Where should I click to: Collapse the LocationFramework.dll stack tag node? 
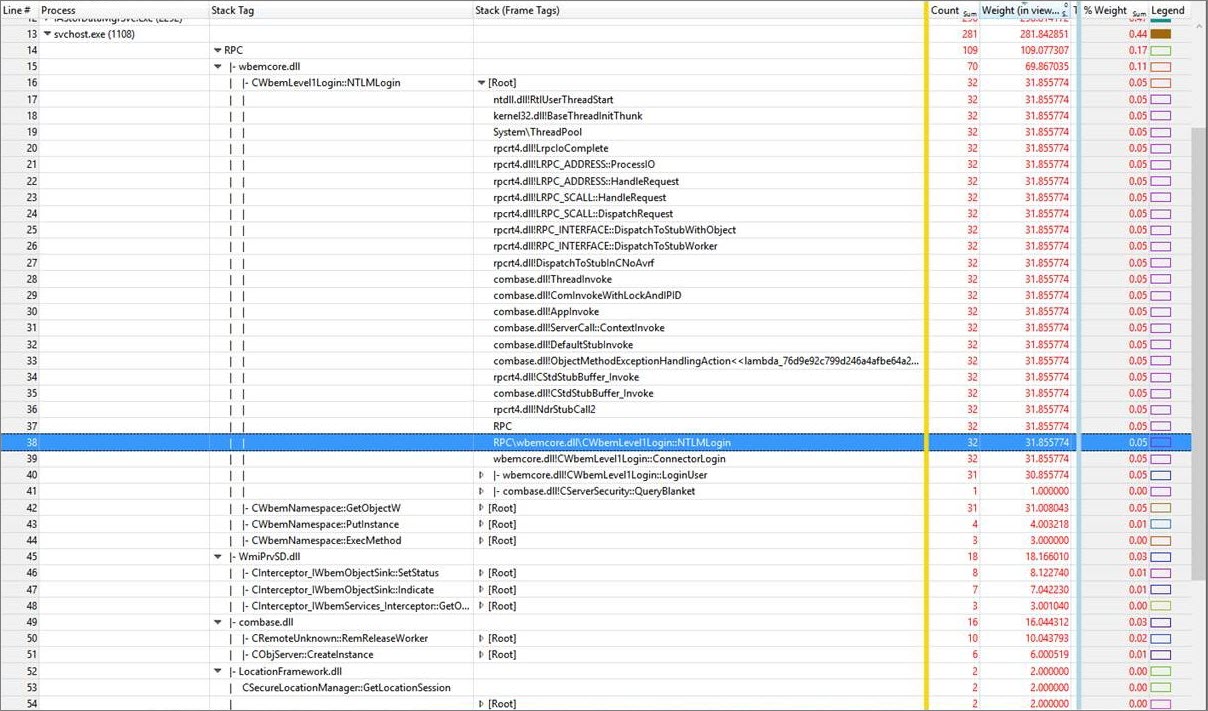(x=218, y=671)
